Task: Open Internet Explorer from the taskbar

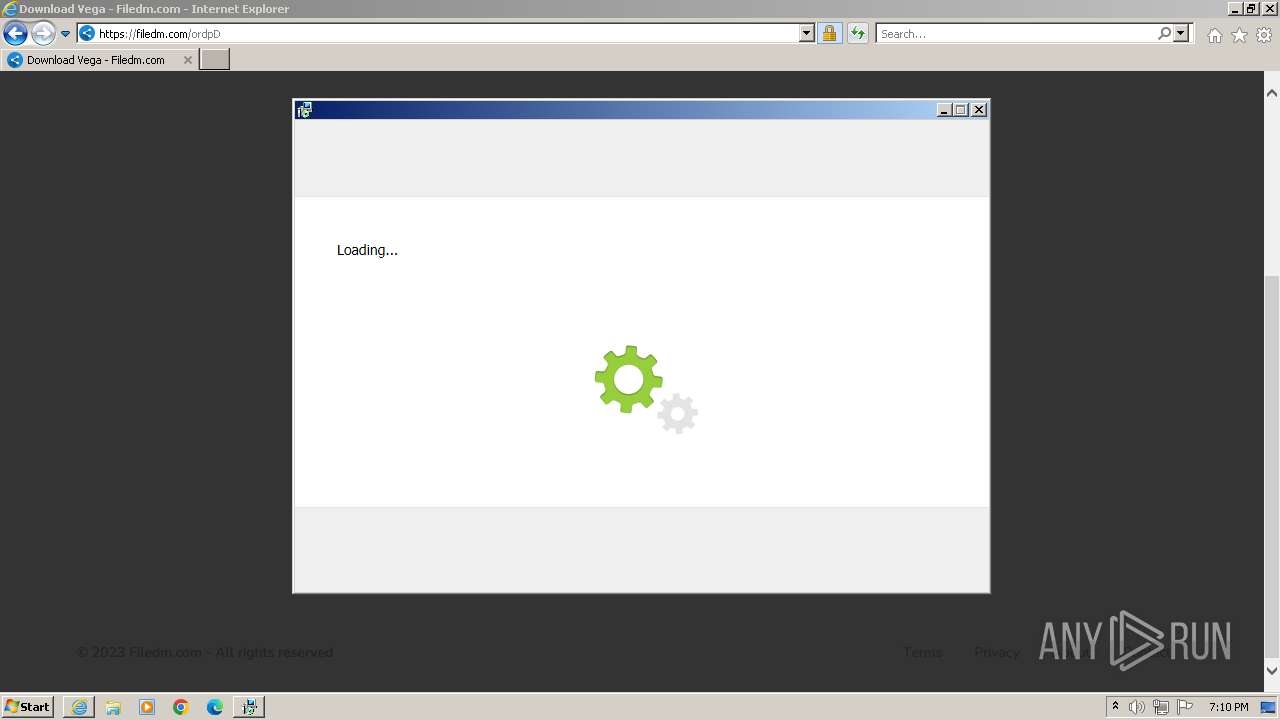Action: pyautogui.click(x=79, y=707)
